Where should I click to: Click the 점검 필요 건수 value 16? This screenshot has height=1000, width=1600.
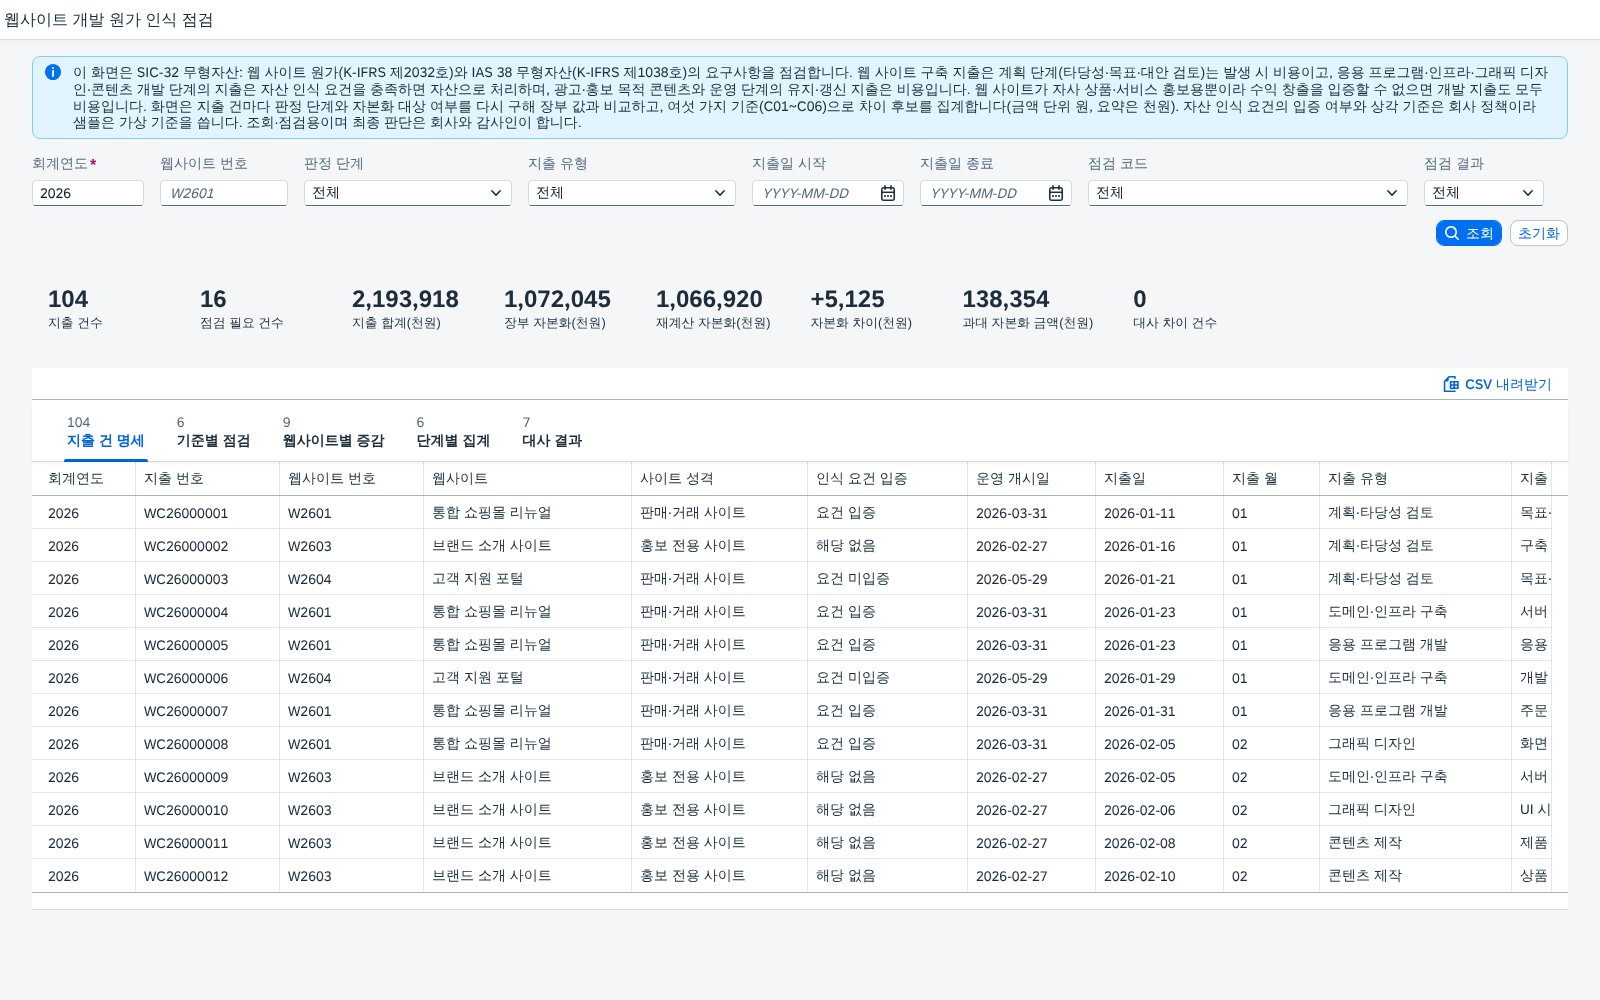(x=213, y=299)
